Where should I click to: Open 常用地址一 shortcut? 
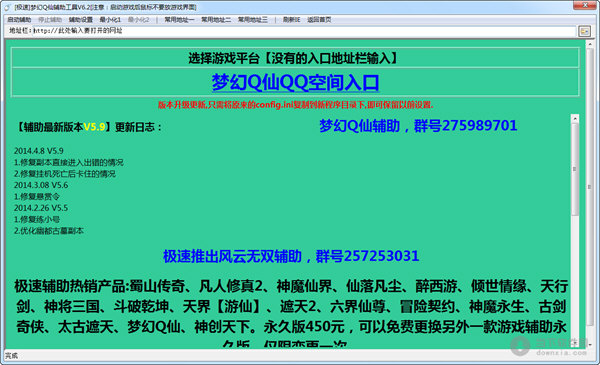[x=179, y=20]
